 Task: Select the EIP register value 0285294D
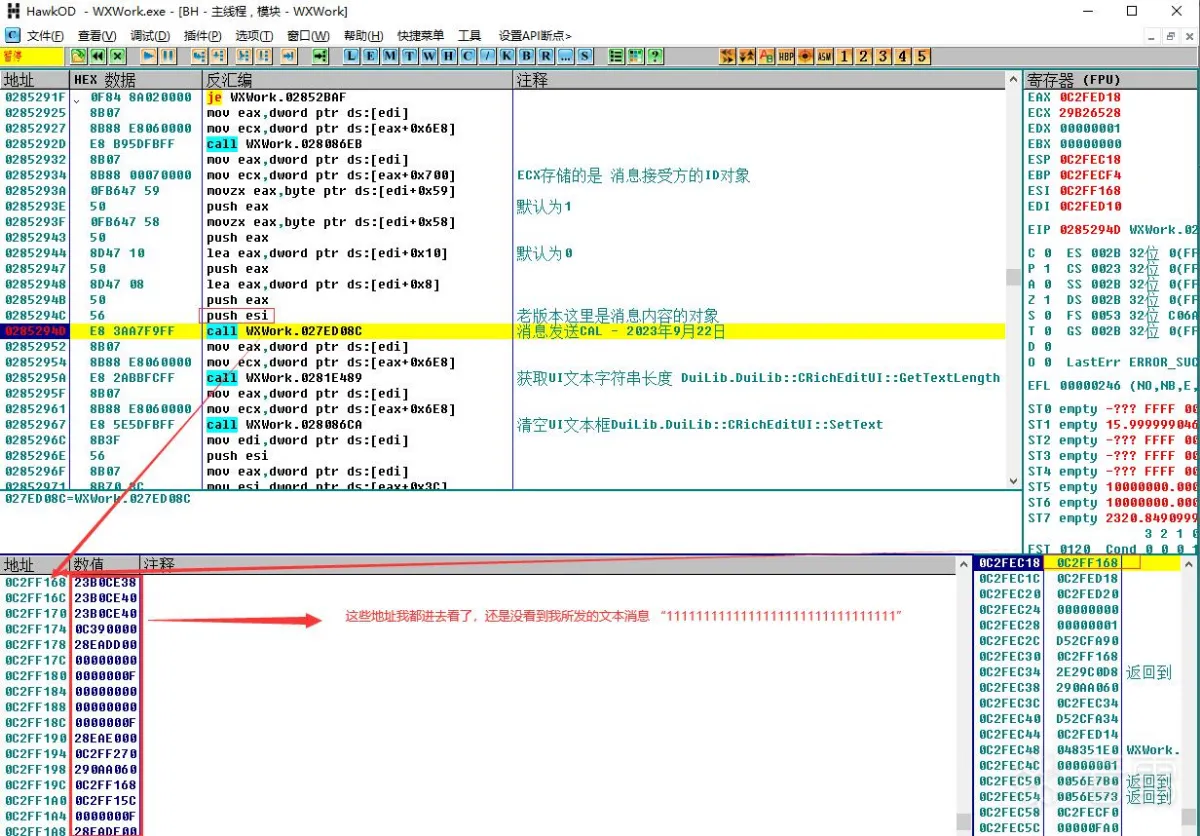(1090, 230)
